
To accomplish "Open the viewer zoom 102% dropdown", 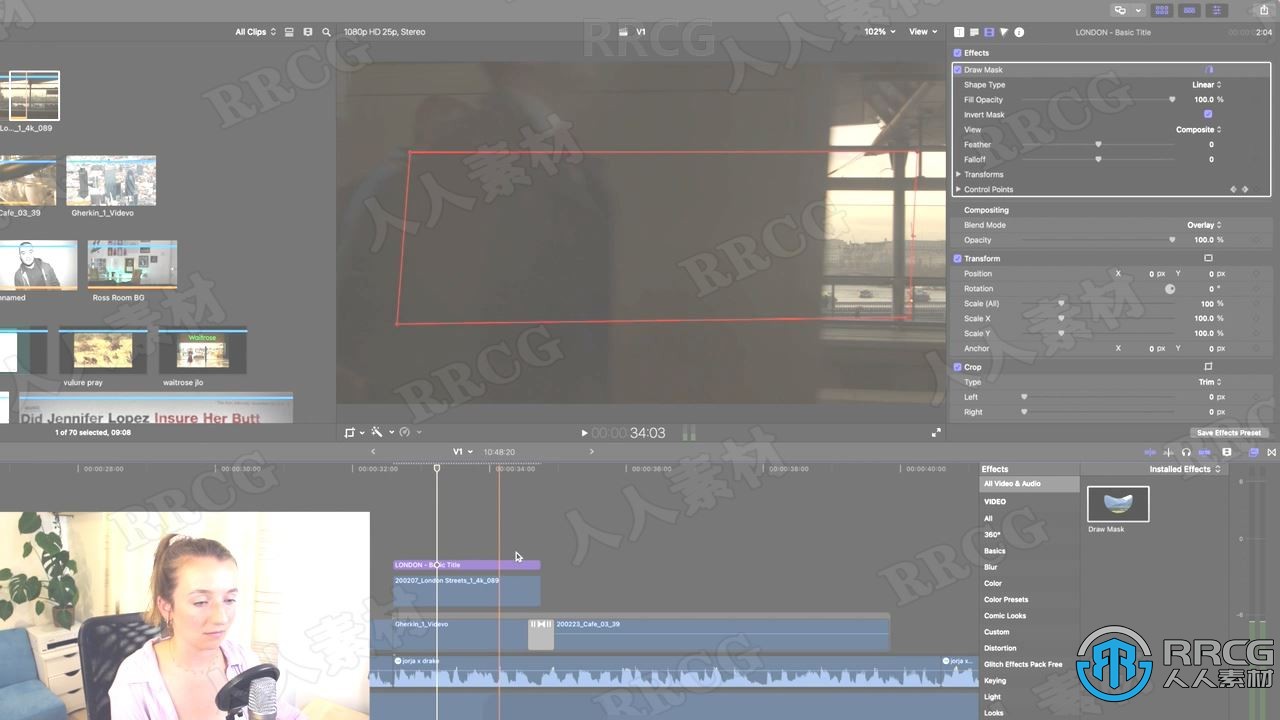I will [x=880, y=32].
